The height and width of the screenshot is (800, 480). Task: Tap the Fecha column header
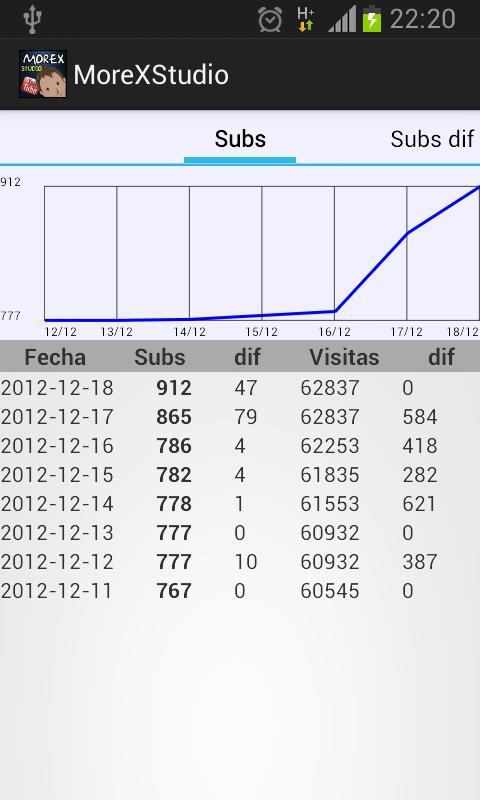coord(55,357)
